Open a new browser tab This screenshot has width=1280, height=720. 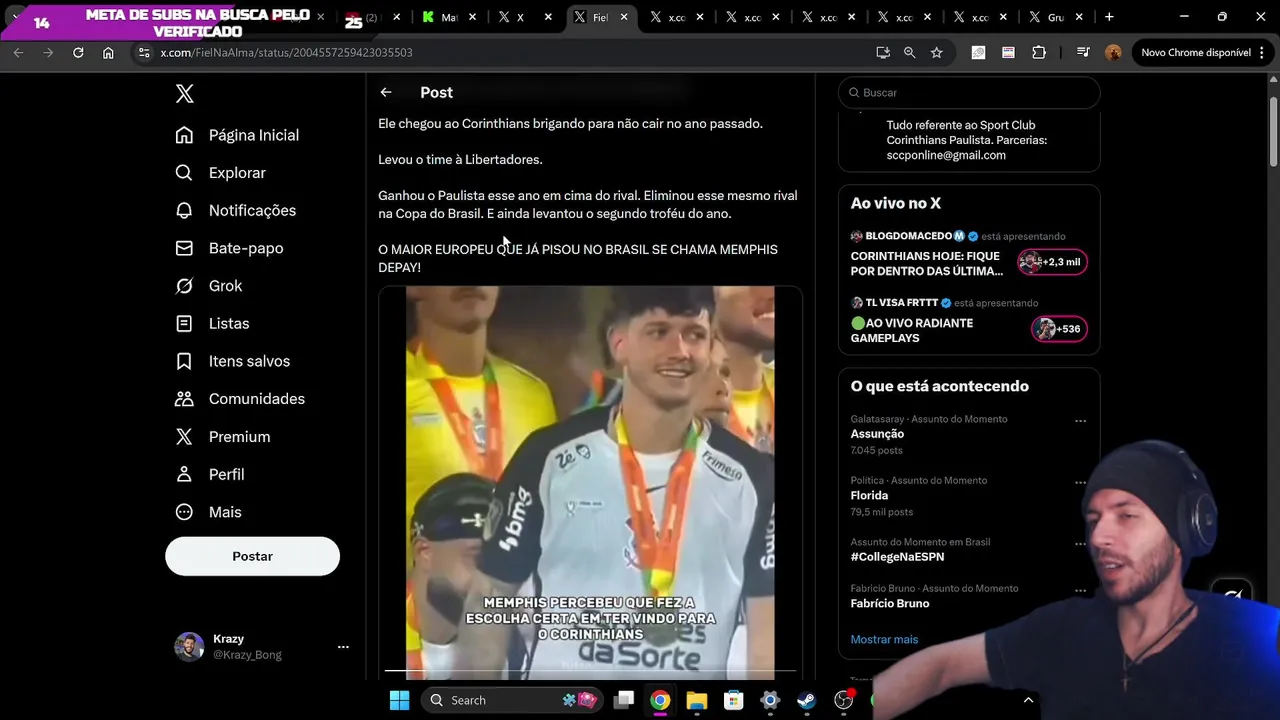click(1109, 17)
